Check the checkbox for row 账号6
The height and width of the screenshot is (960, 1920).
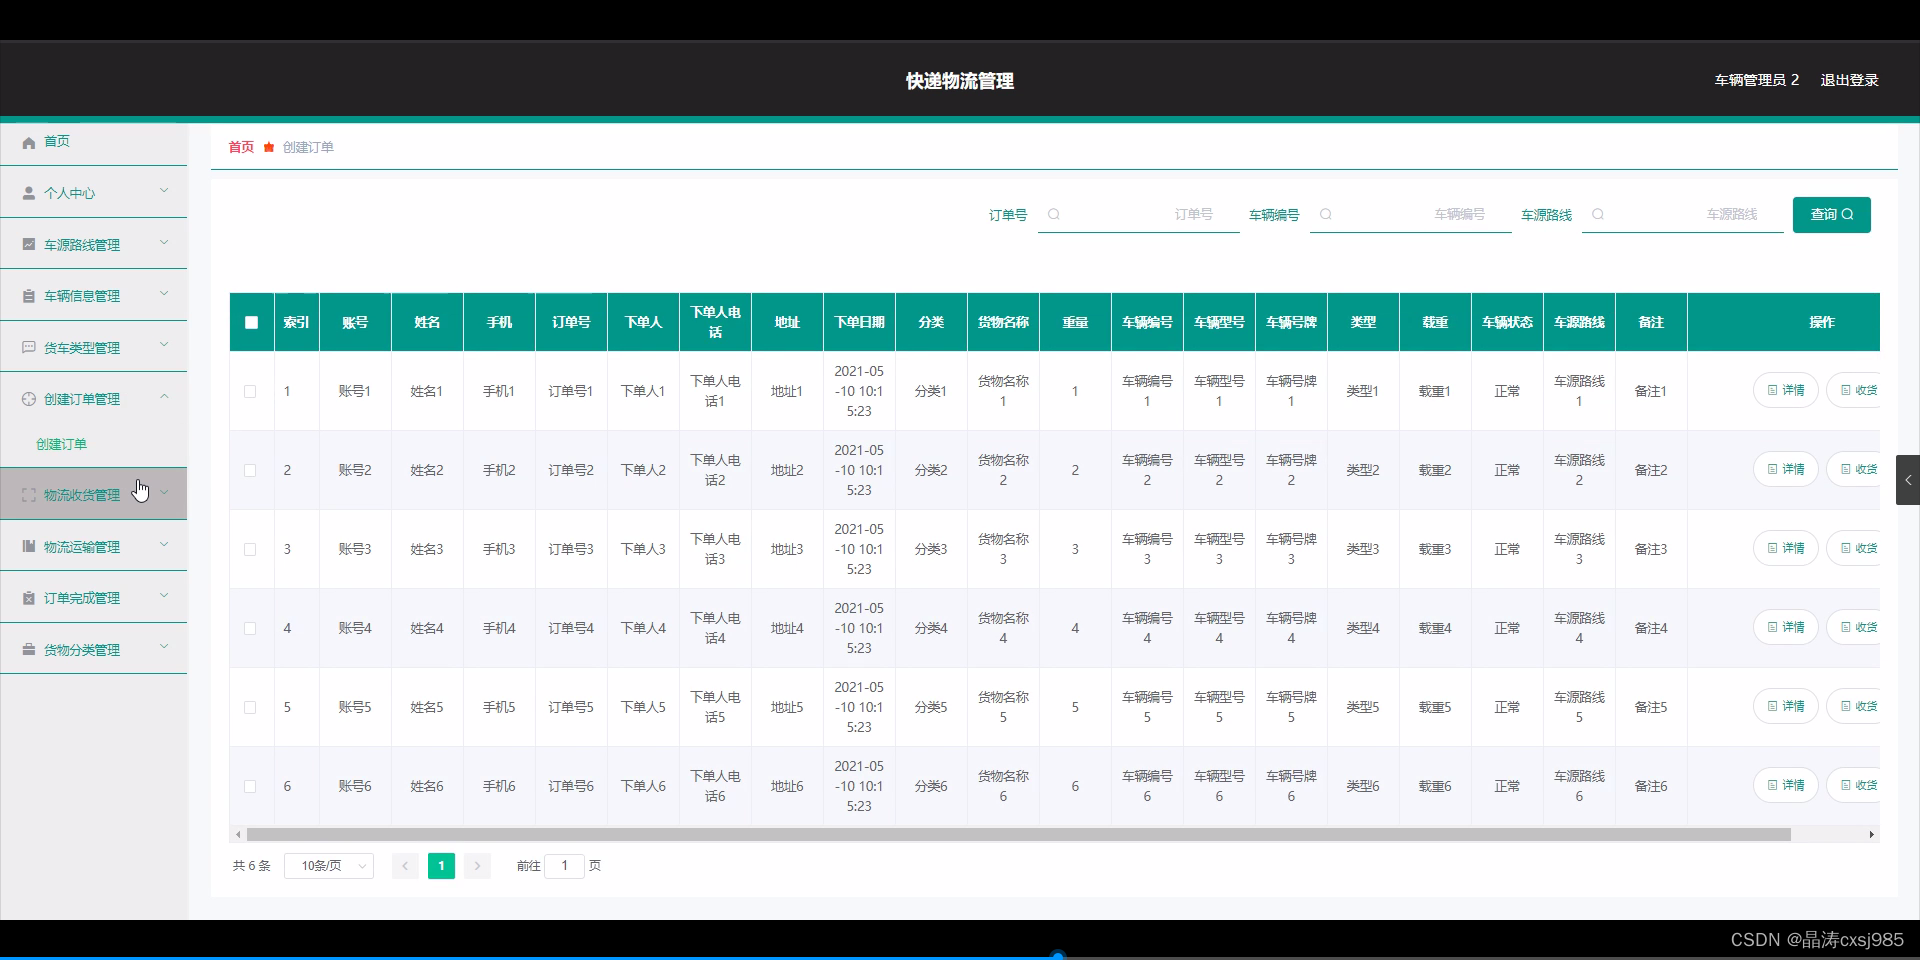coord(250,786)
